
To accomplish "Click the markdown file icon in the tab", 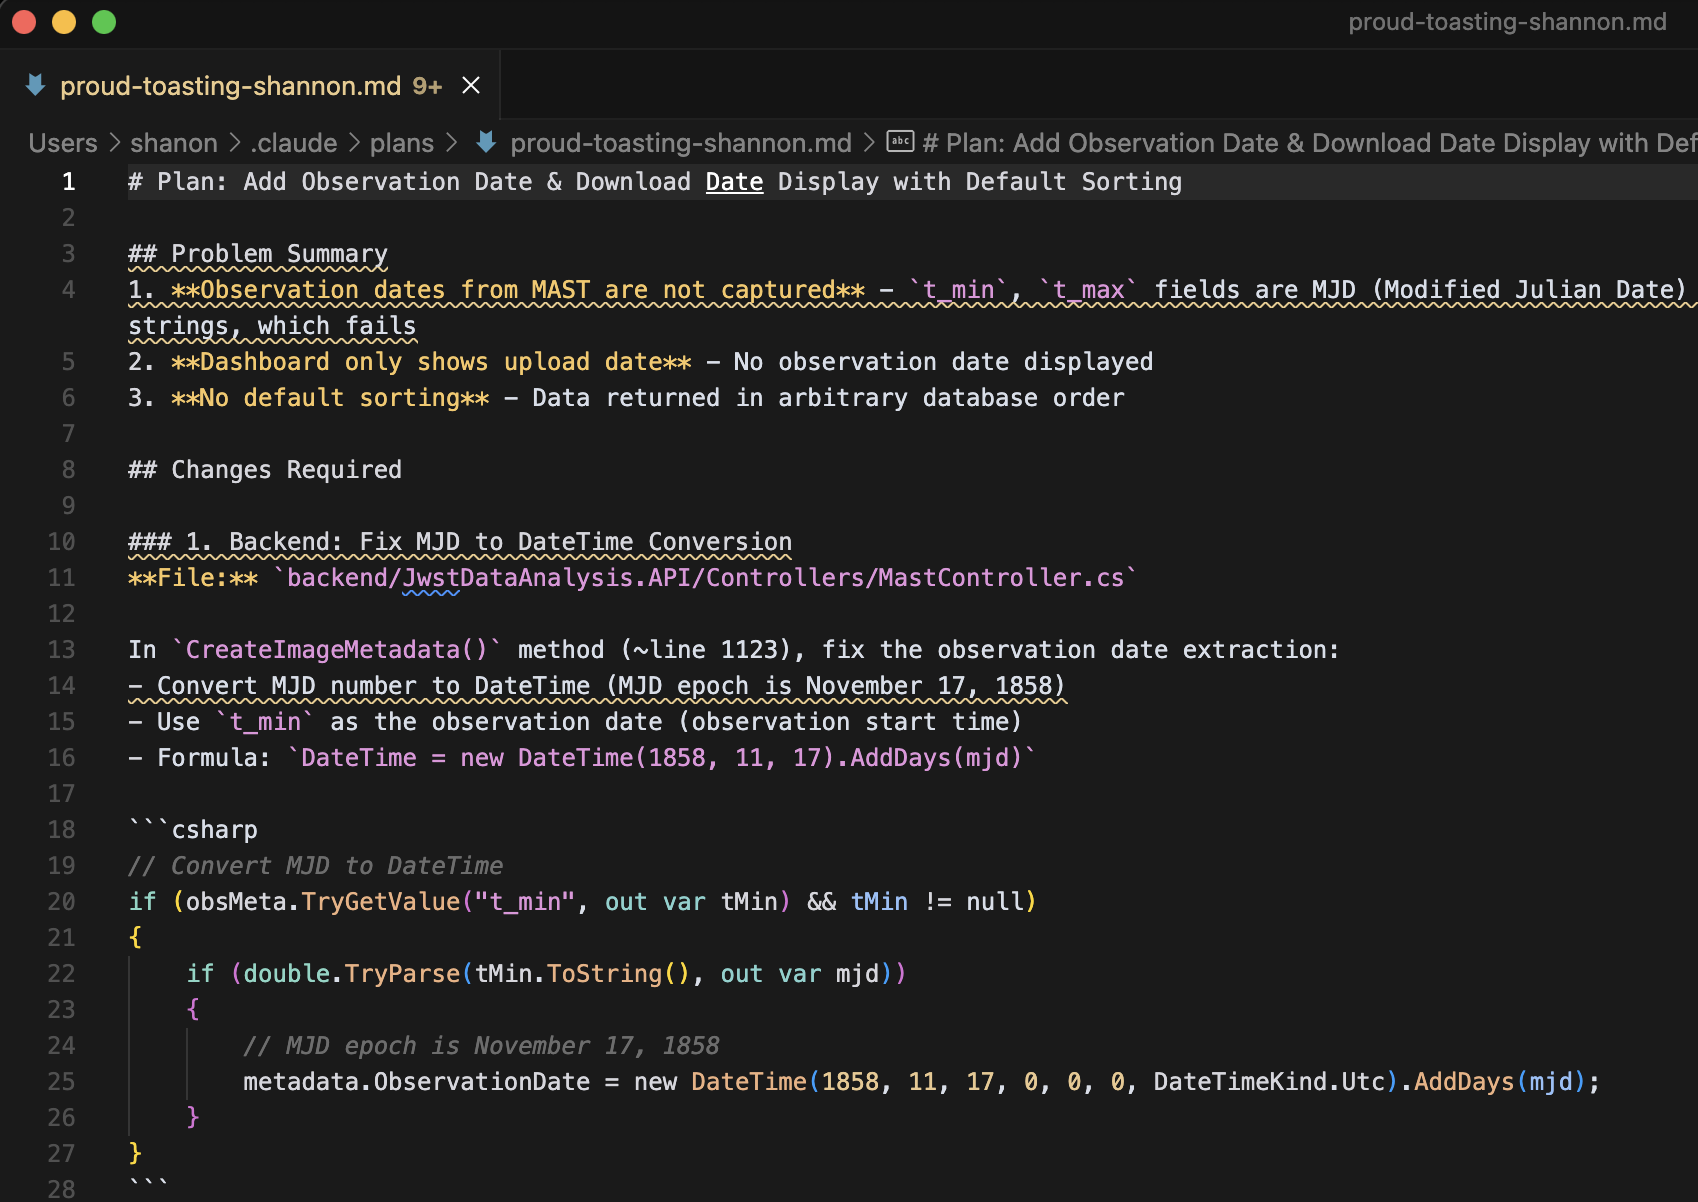I will click(35, 86).
